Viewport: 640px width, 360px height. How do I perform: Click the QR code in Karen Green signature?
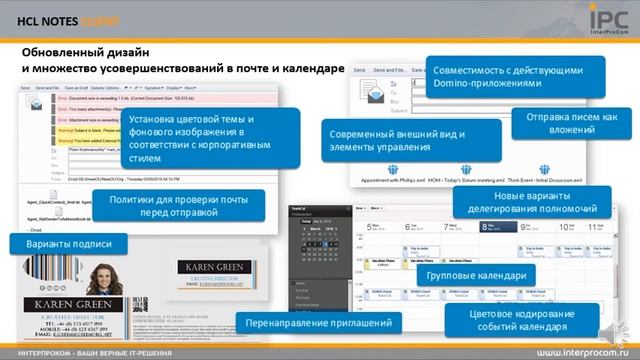(x=140, y=304)
